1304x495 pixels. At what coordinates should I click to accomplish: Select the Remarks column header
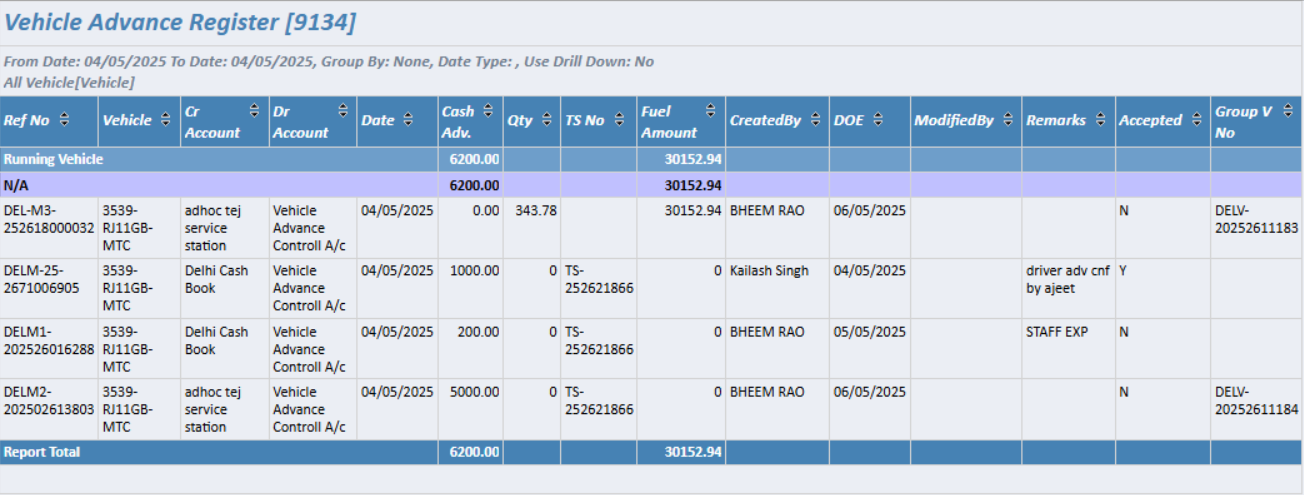pyautogui.click(x=1055, y=120)
